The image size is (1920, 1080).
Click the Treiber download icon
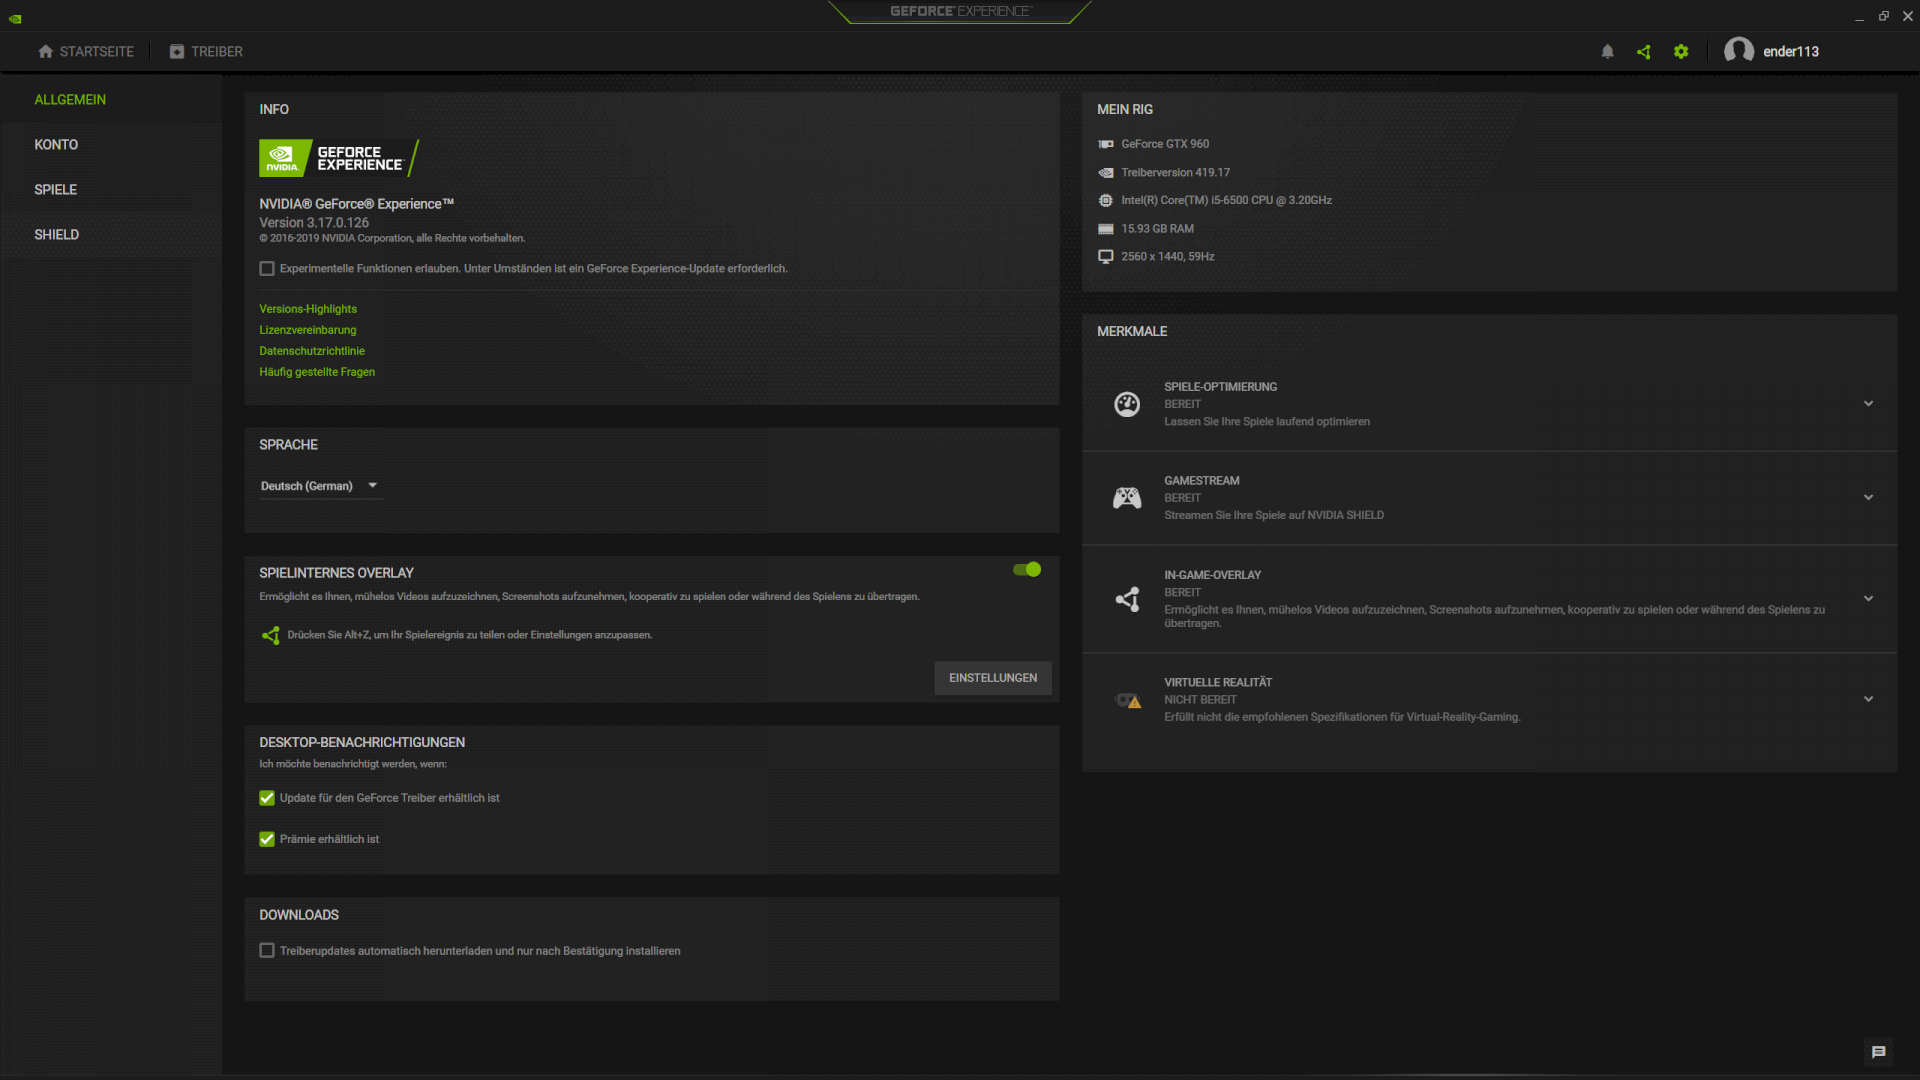click(x=177, y=52)
